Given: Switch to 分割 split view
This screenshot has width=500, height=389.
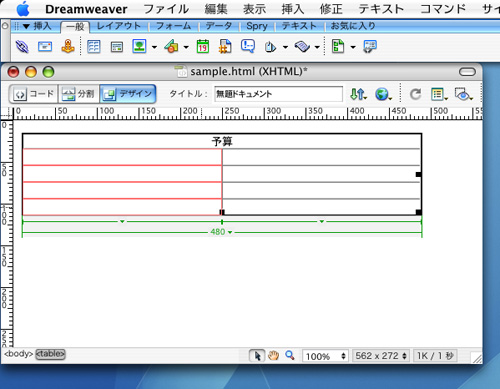Looking at the screenshot, I should click(79, 94).
